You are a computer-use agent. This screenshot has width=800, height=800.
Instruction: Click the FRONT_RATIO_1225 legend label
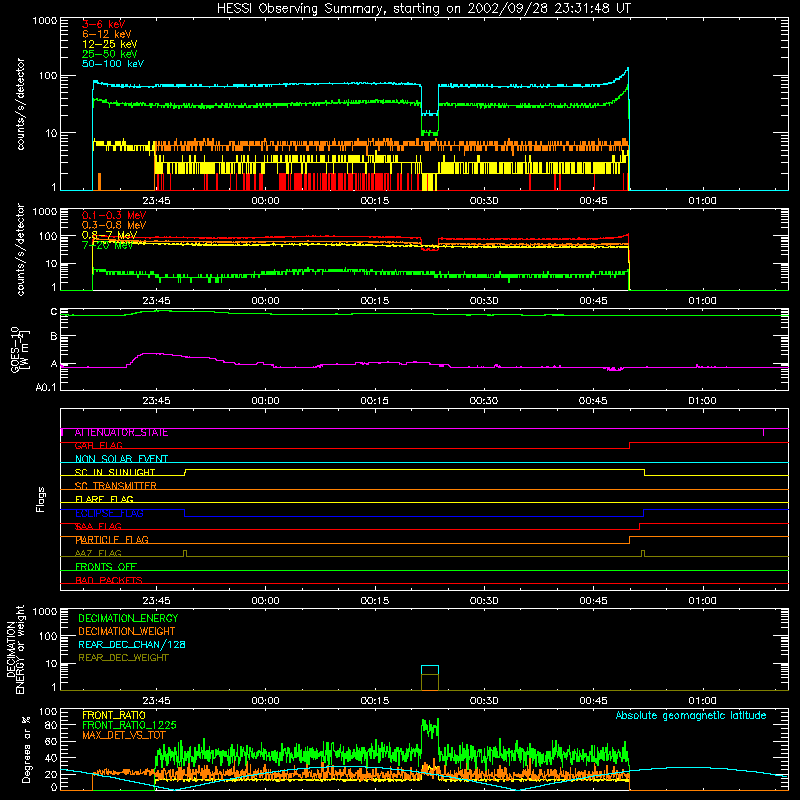[x=129, y=725]
